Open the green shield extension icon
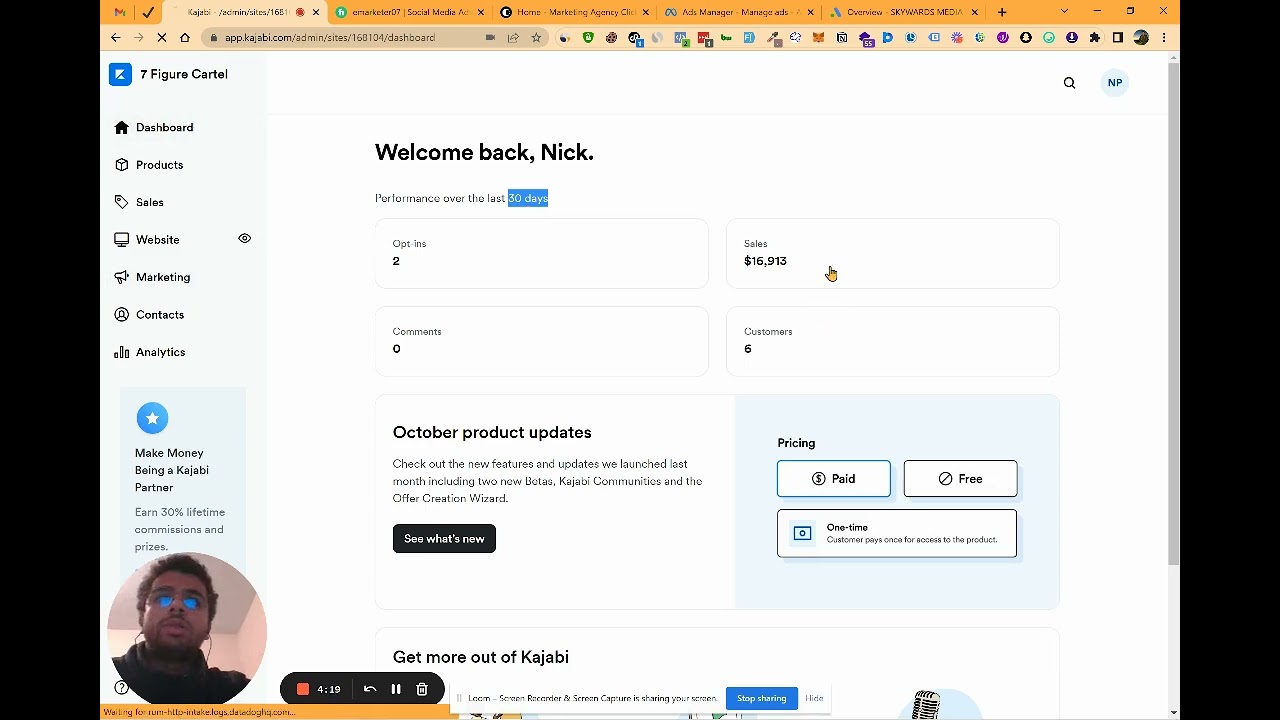The width and height of the screenshot is (1280, 720). tap(588, 37)
